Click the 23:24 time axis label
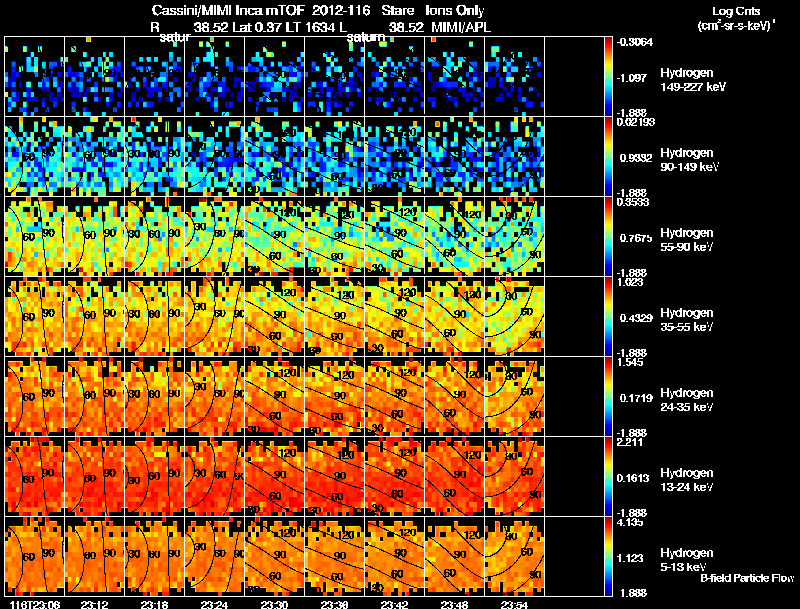 click(214, 604)
